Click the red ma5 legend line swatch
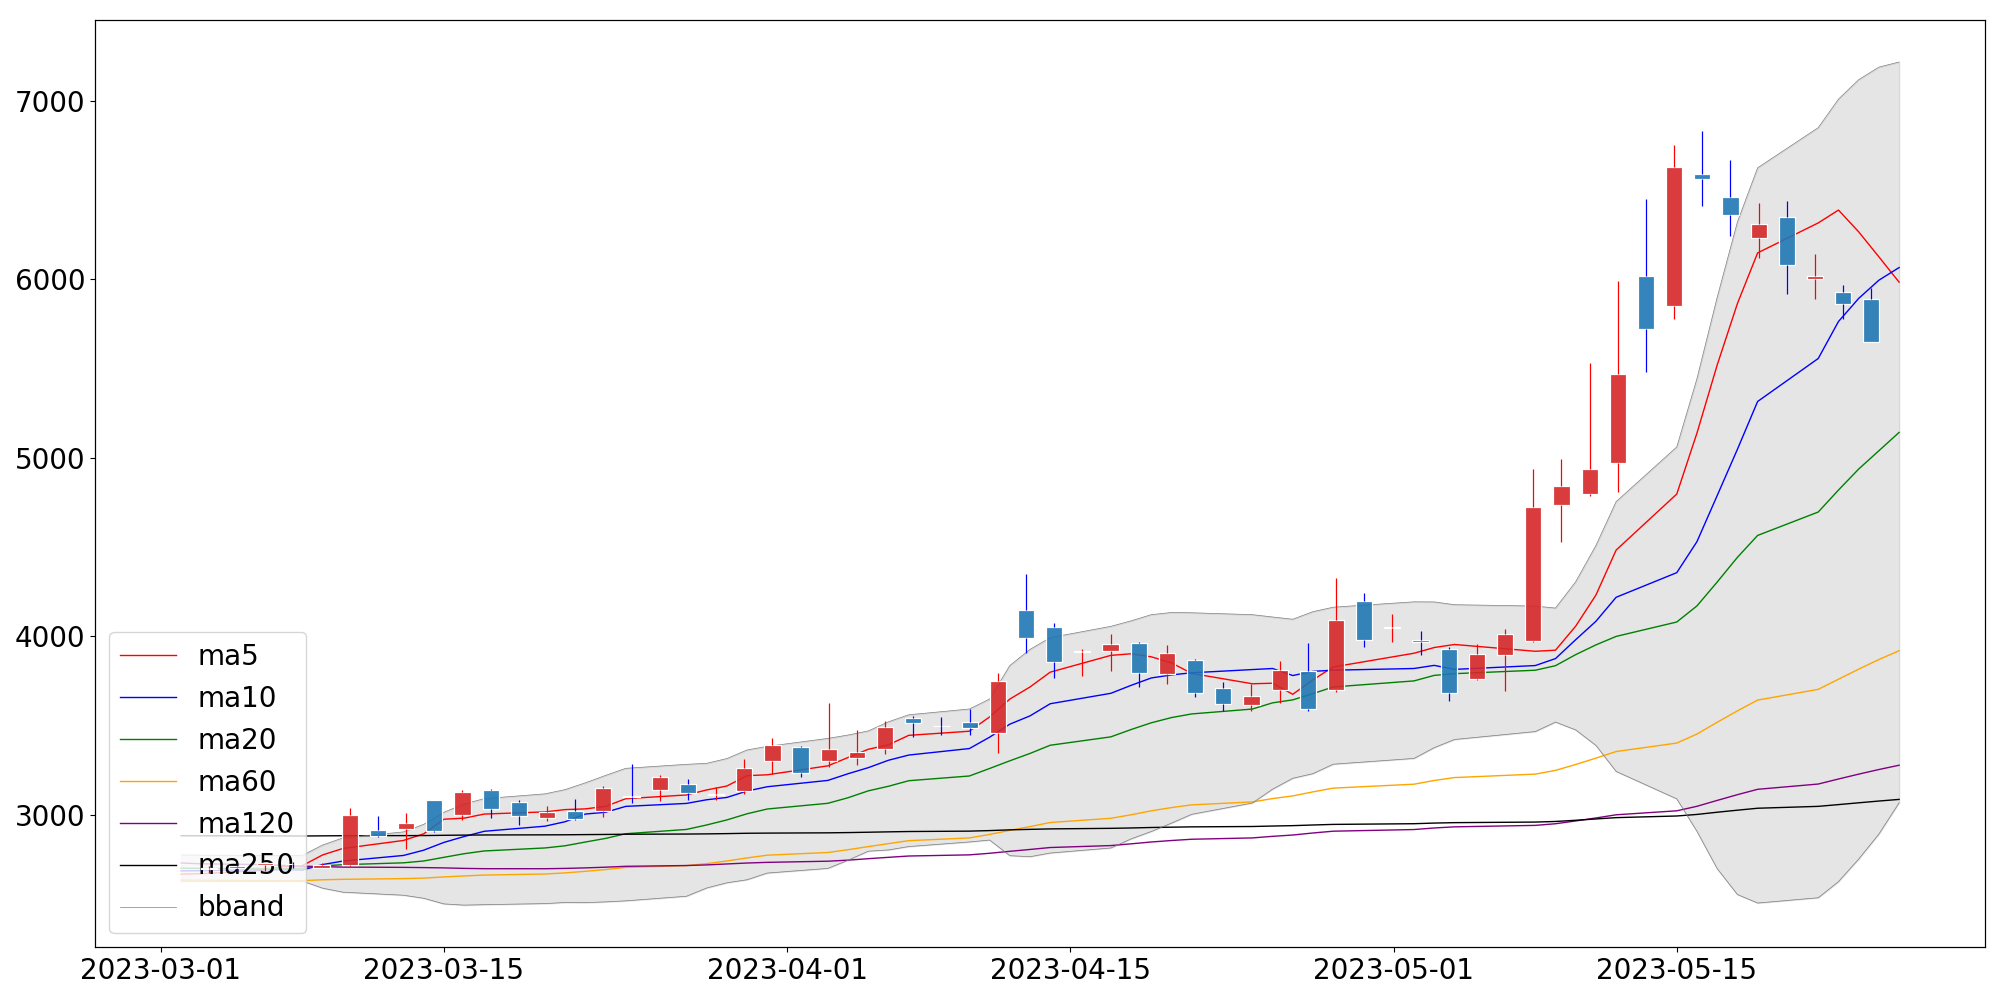Viewport: 2000px width, 1000px height. click(148, 656)
